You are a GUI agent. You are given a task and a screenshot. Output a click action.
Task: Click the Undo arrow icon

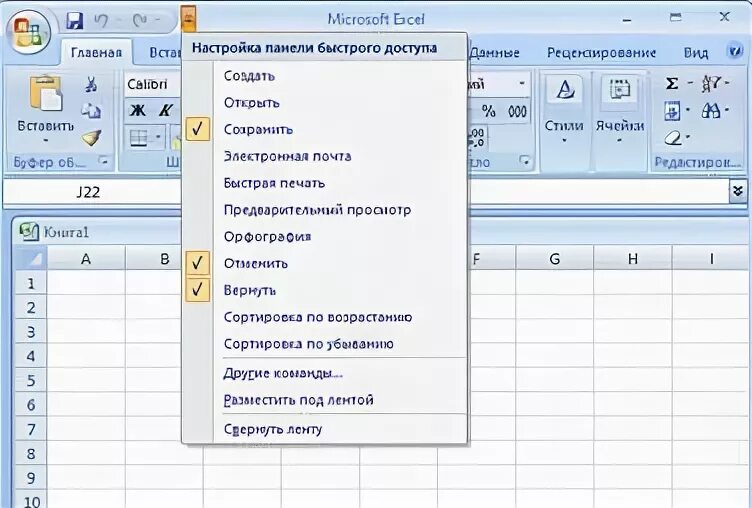point(101,20)
